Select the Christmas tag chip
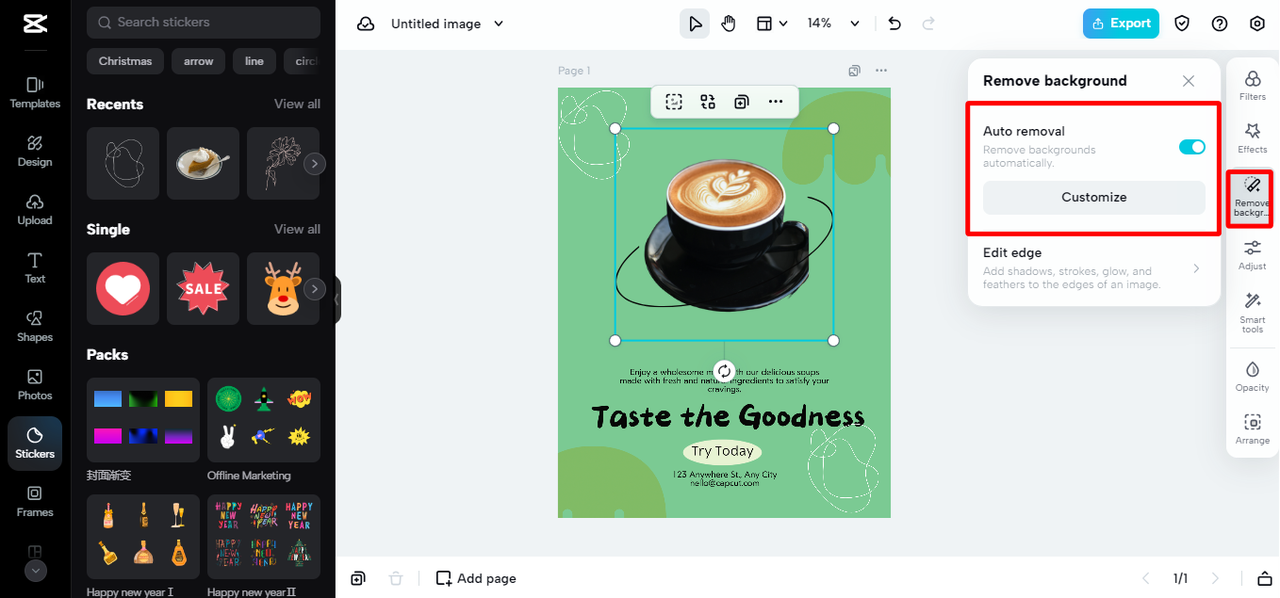 point(125,61)
